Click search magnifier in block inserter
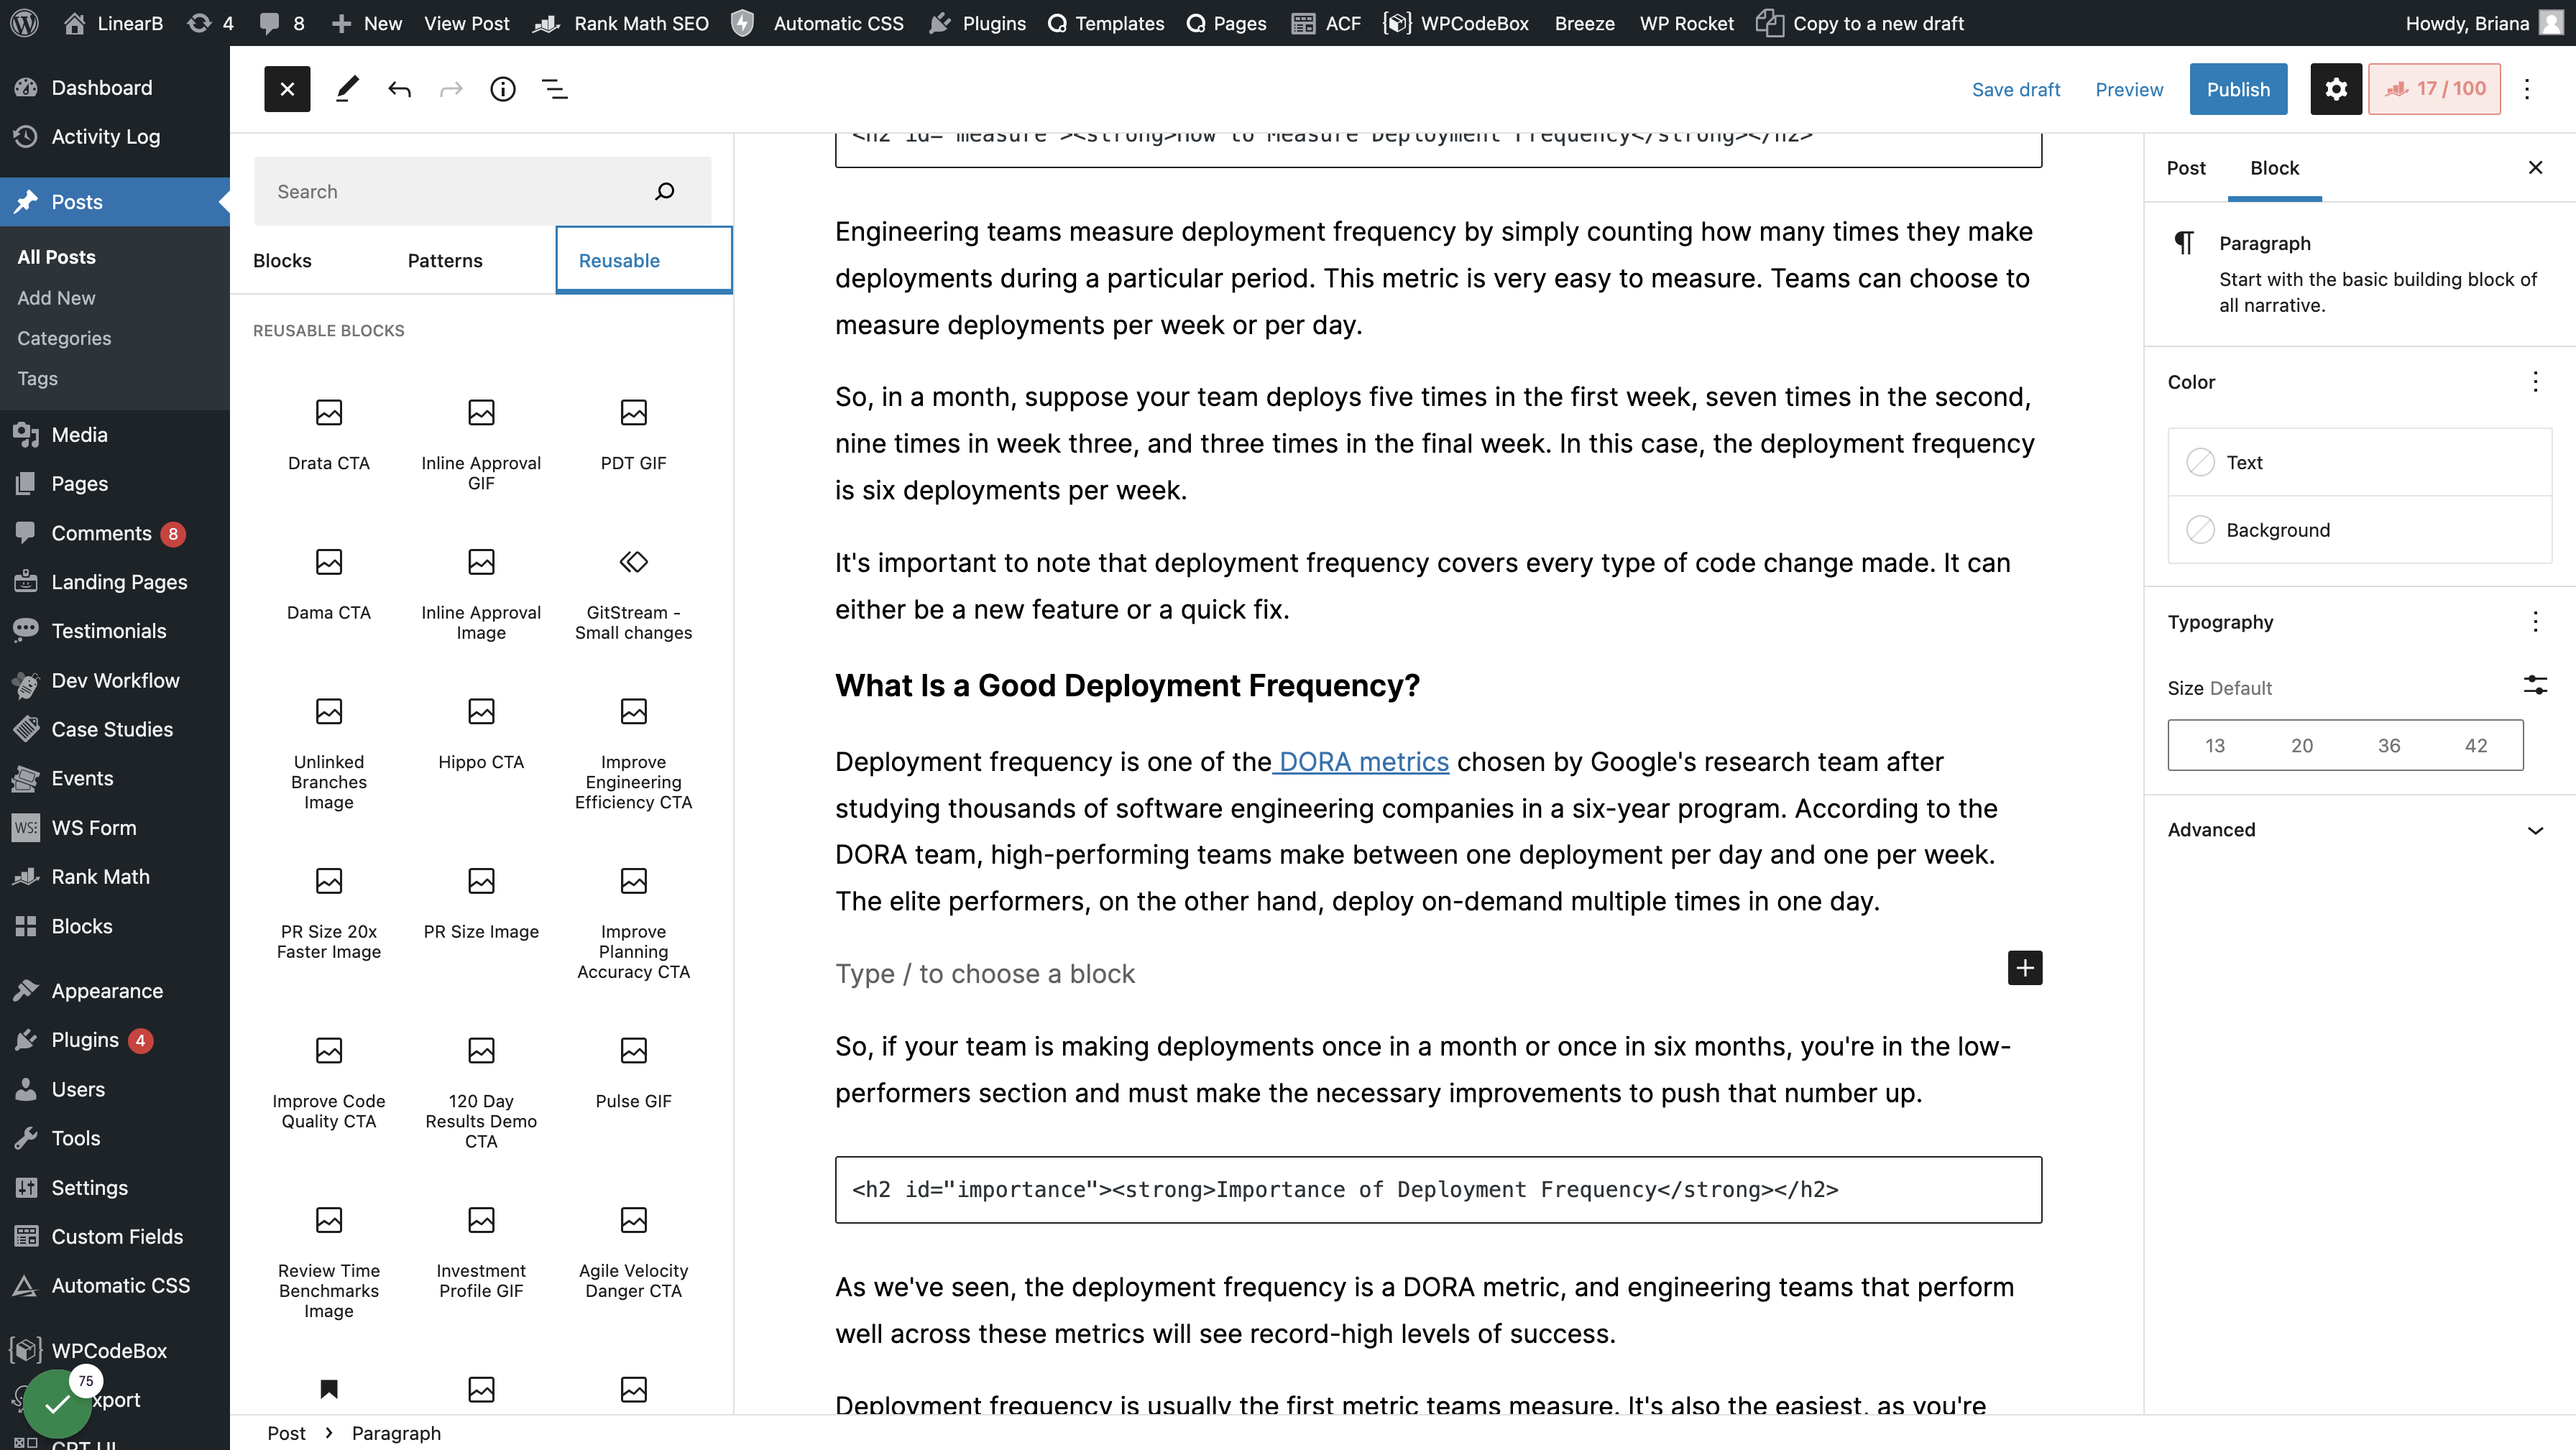Screen dimensions: 2576x1450 click(x=665, y=191)
